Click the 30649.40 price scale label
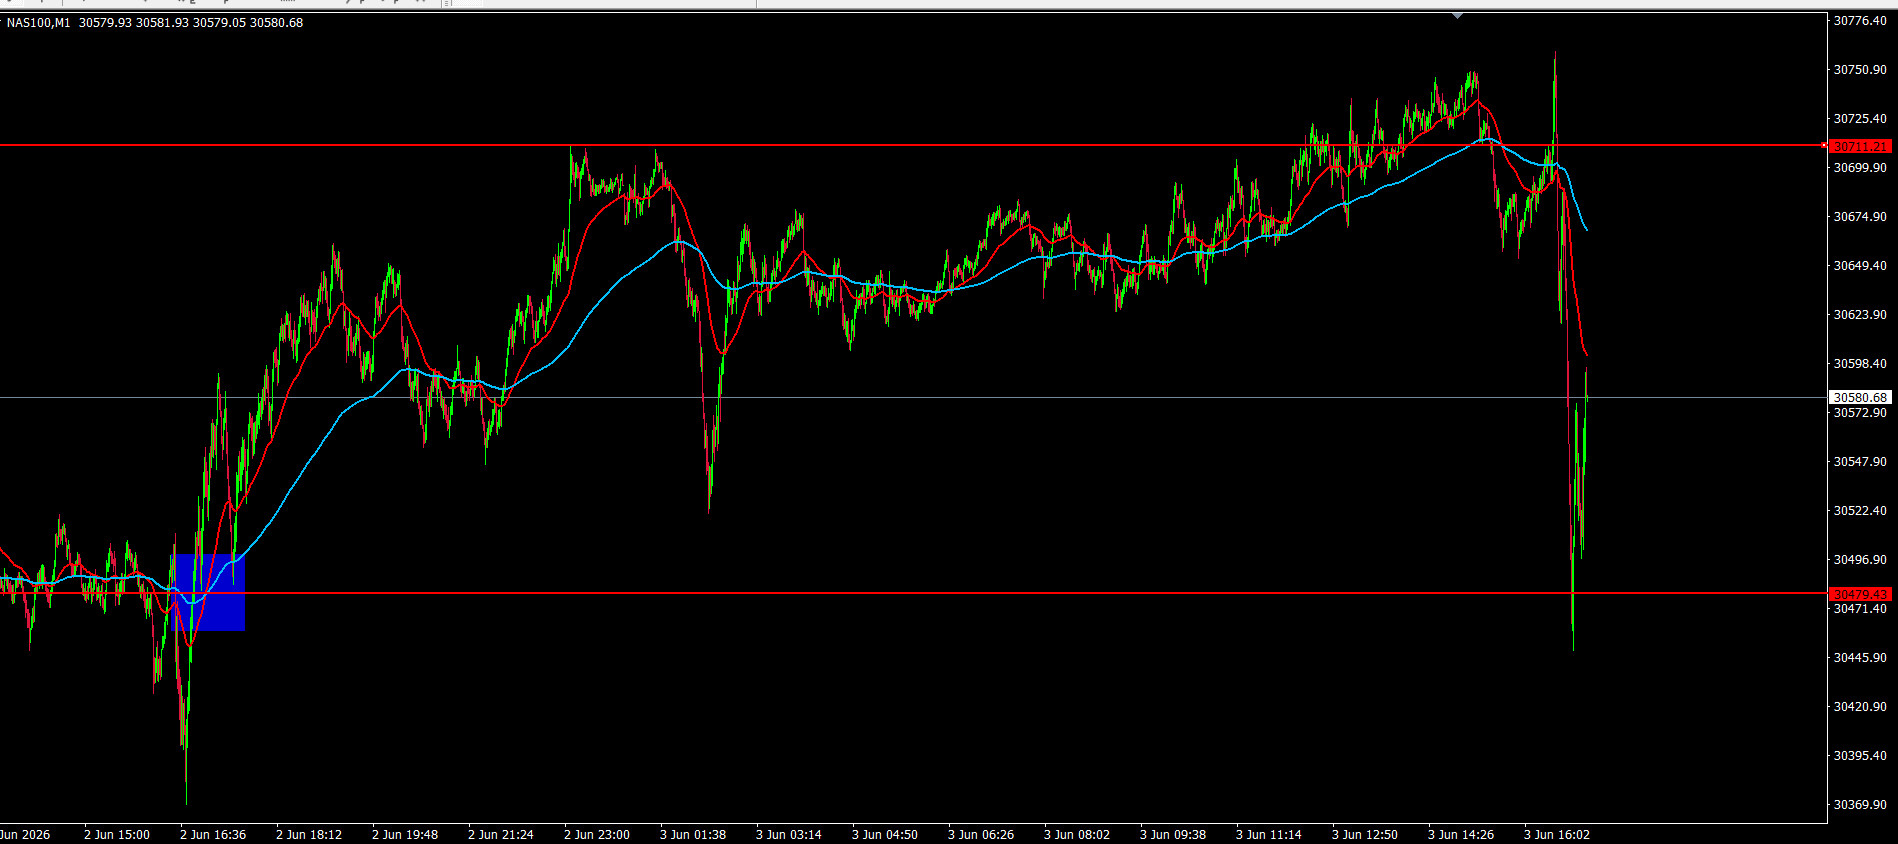1898x844 pixels. point(1860,265)
